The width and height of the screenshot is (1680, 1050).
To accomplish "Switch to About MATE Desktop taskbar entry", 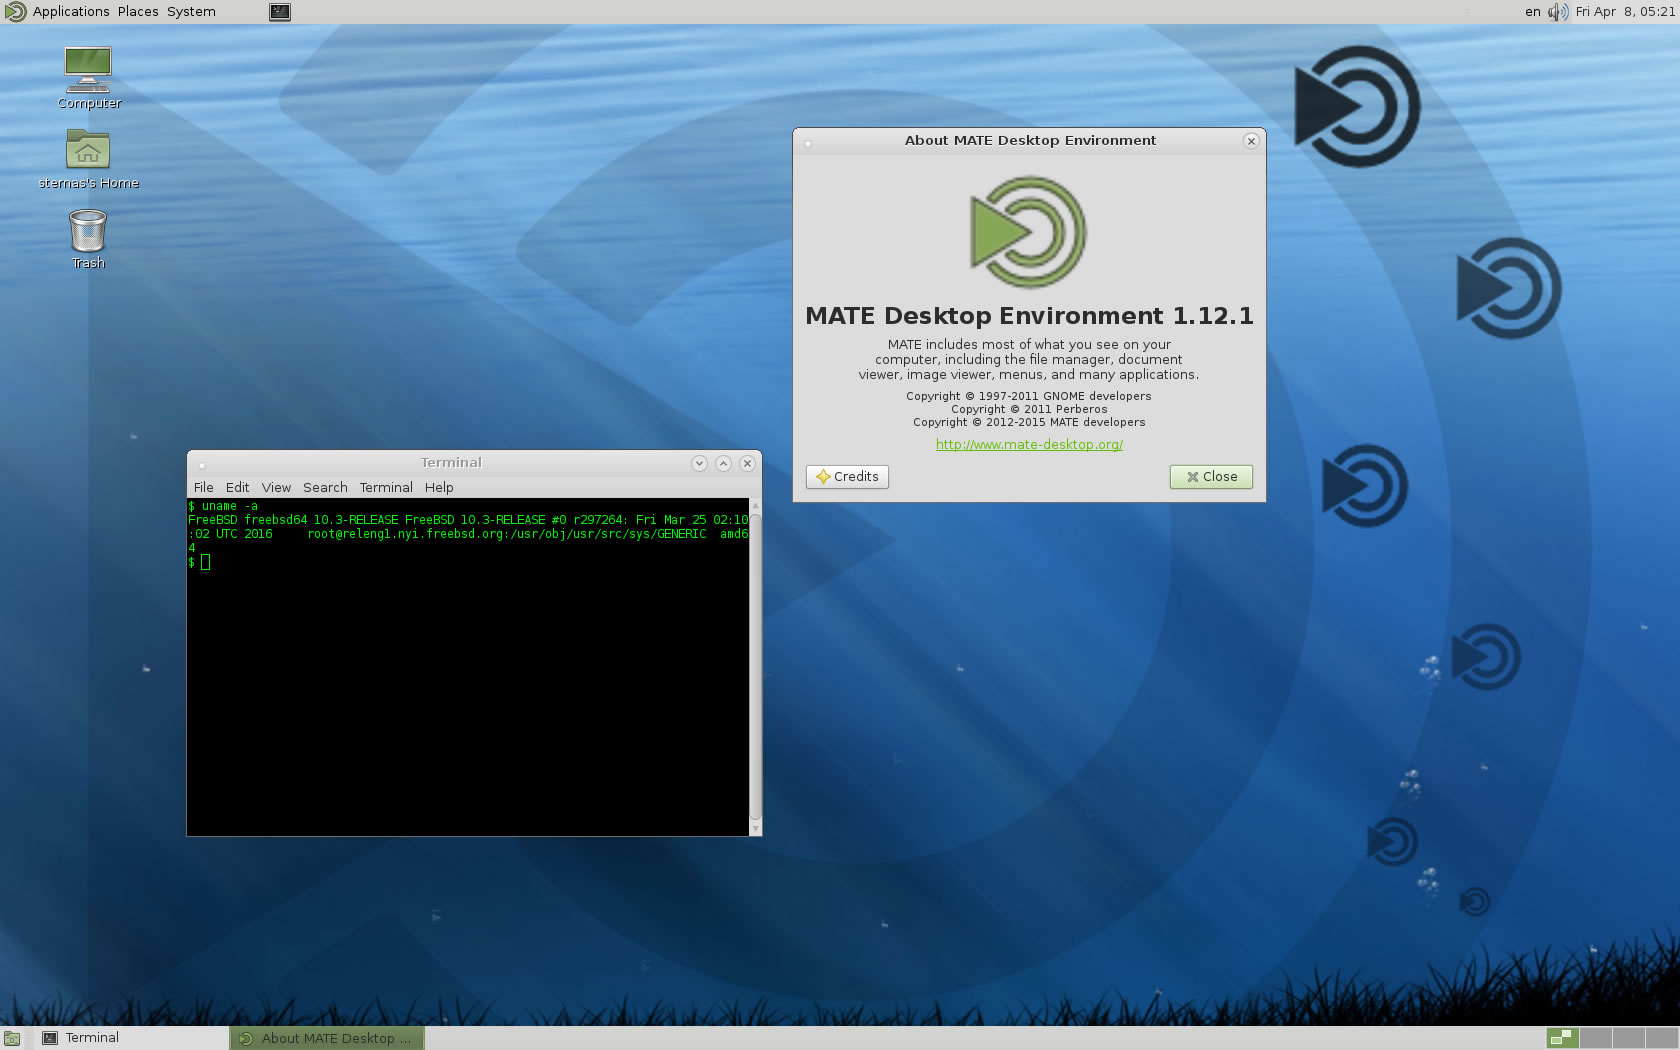I will click(327, 1038).
